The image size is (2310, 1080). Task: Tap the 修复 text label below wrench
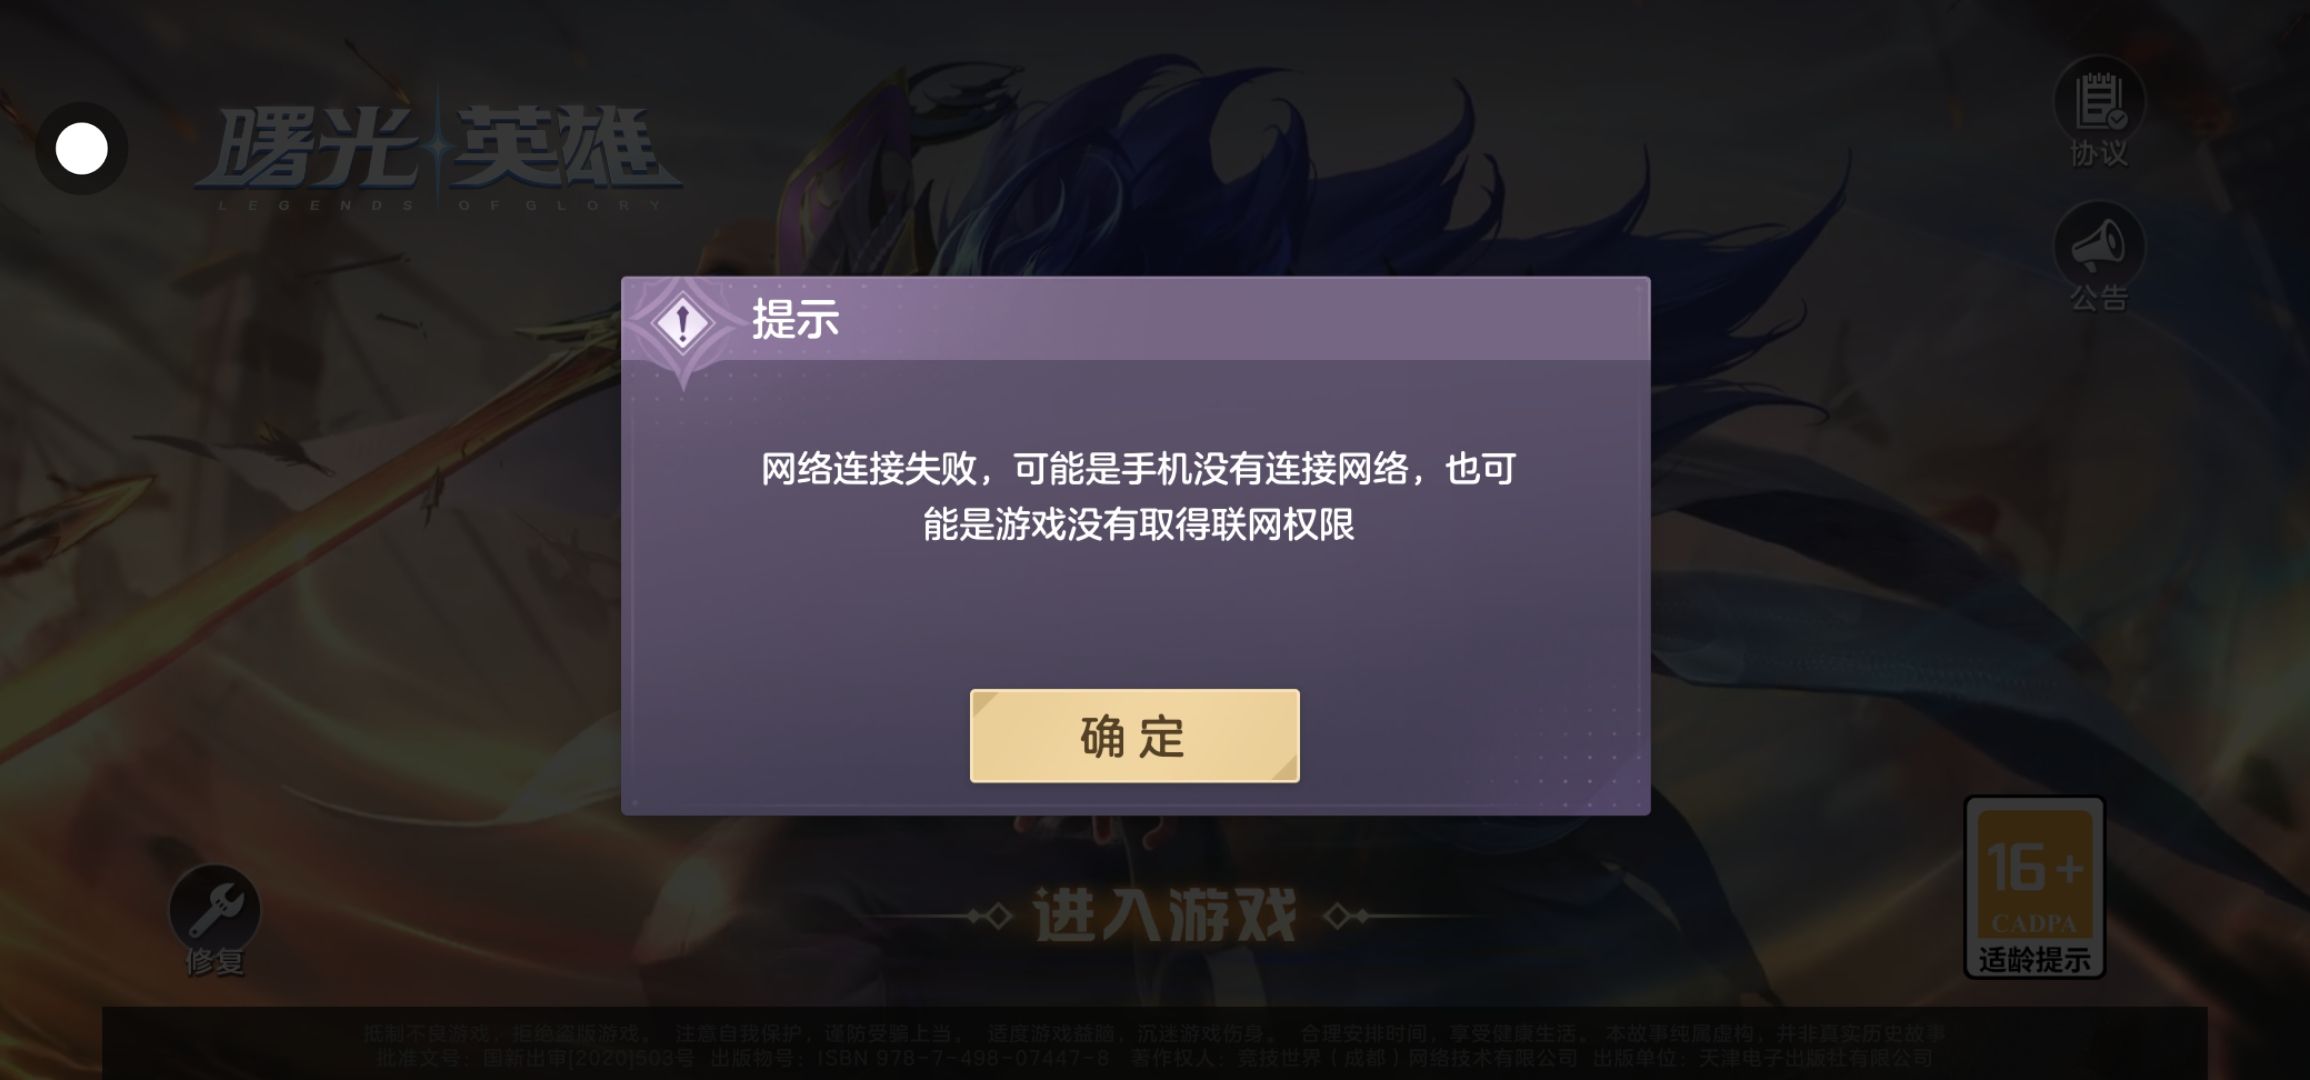point(214,961)
